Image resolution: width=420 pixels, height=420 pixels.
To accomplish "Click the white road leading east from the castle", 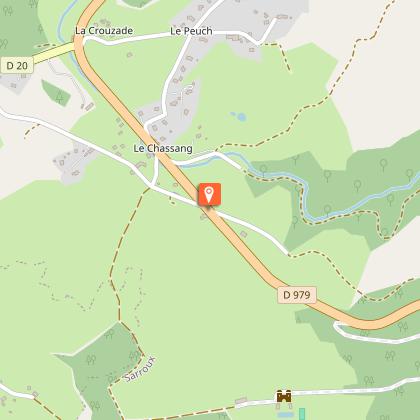I will [x=355, y=388].
